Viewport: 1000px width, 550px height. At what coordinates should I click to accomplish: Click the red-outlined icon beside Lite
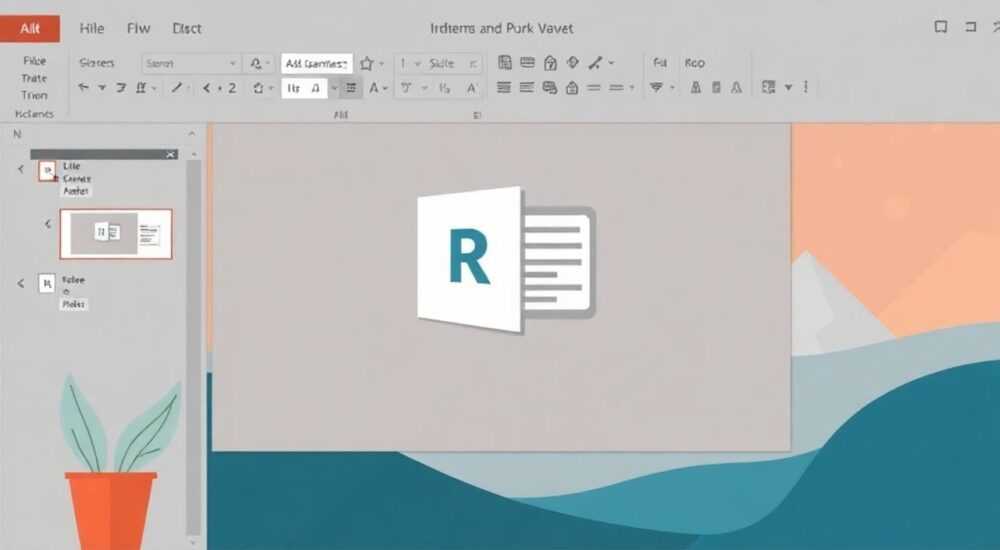47,170
